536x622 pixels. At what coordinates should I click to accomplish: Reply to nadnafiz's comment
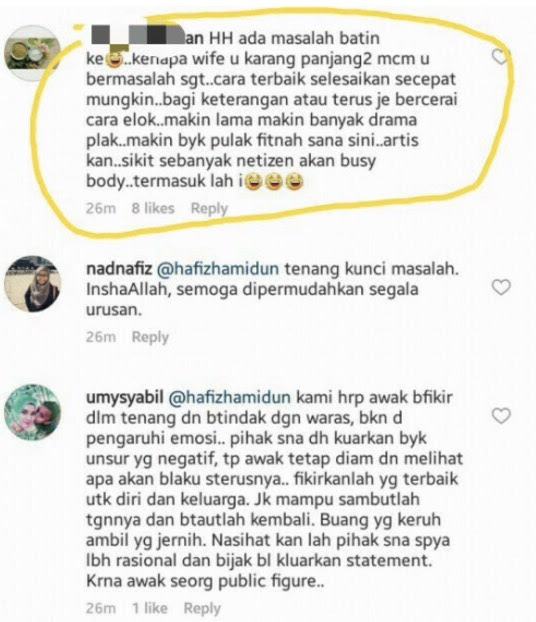pos(150,337)
